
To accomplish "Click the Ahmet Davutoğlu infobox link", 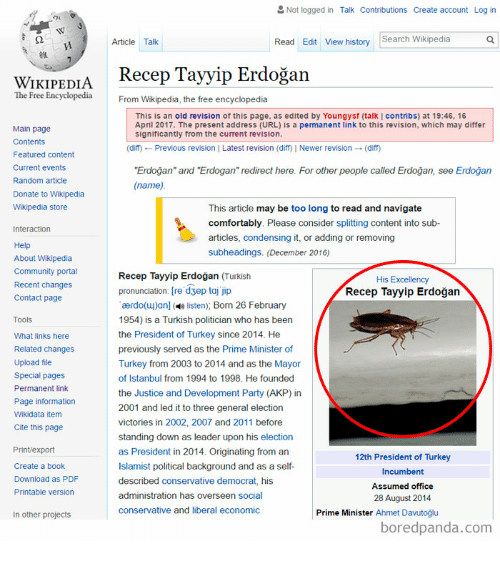I will [407, 513].
